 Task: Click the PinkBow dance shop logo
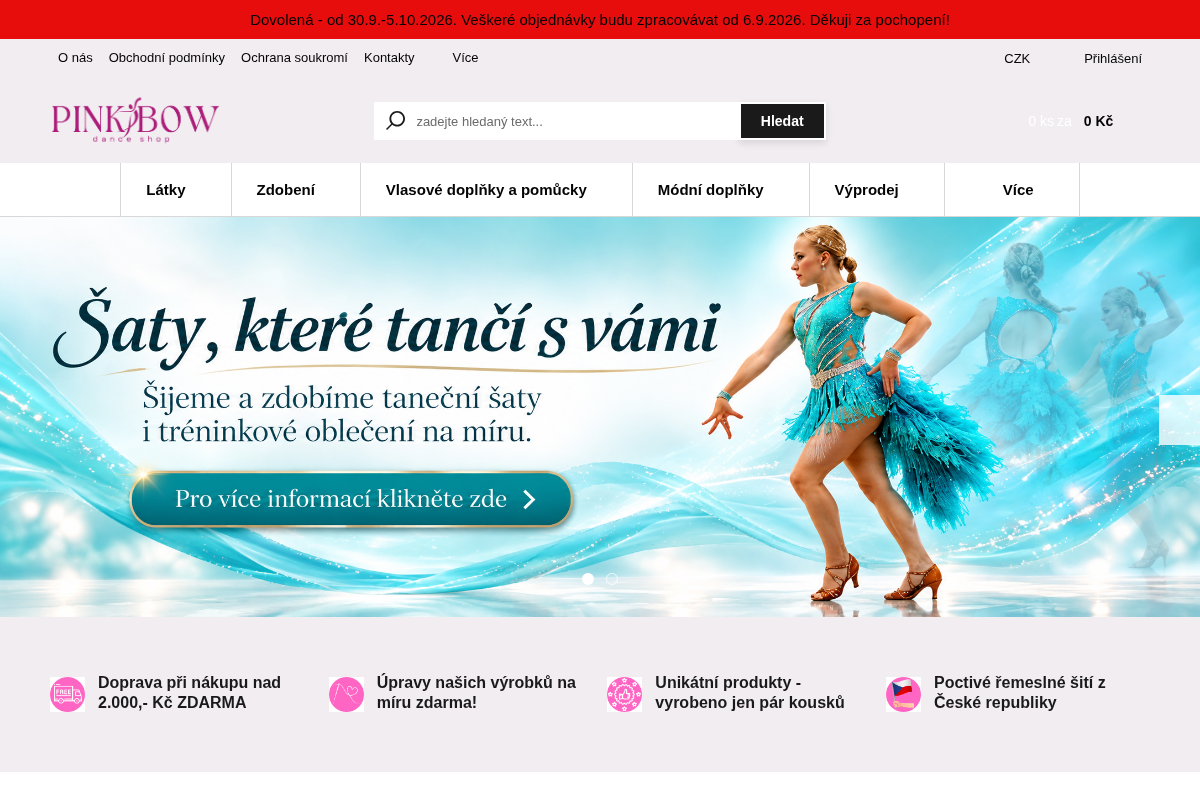135,120
